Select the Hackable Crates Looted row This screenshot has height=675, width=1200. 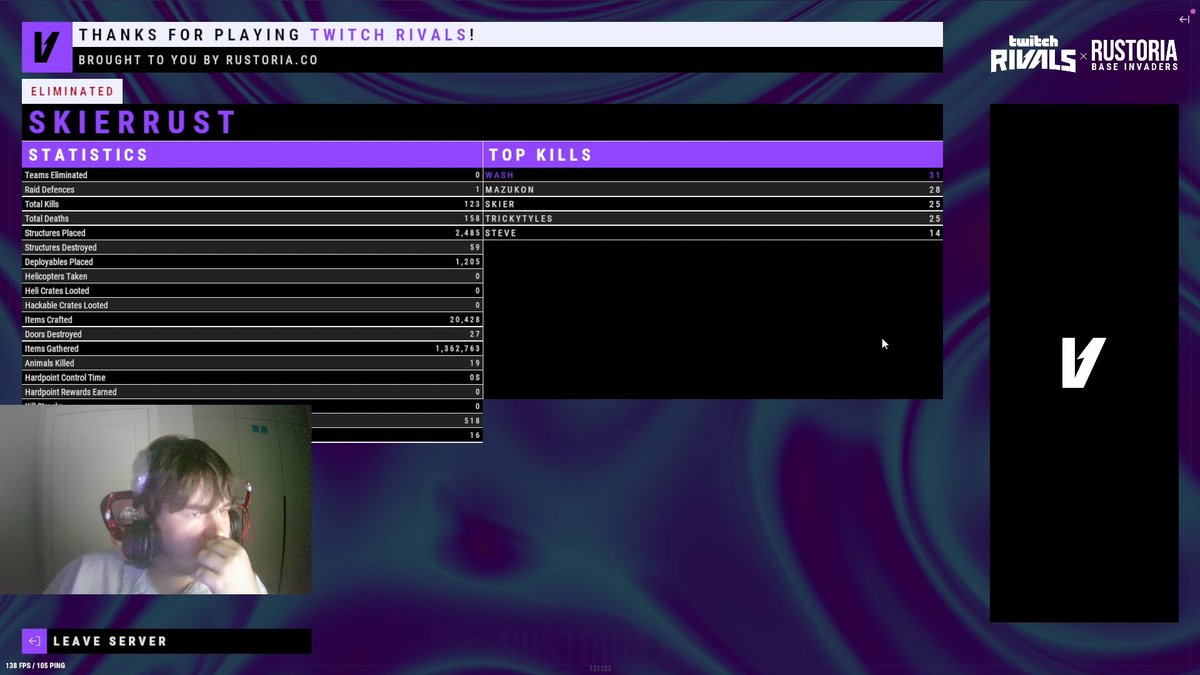click(x=252, y=305)
